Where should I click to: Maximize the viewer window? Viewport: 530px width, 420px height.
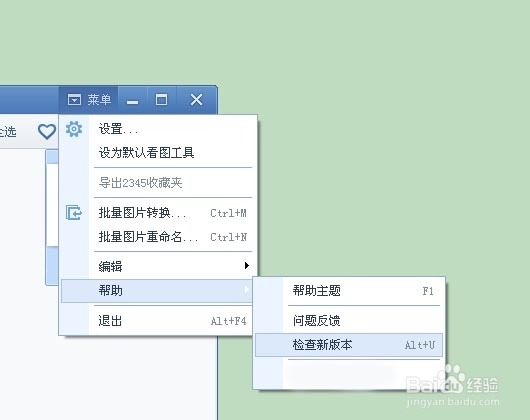coord(161,100)
